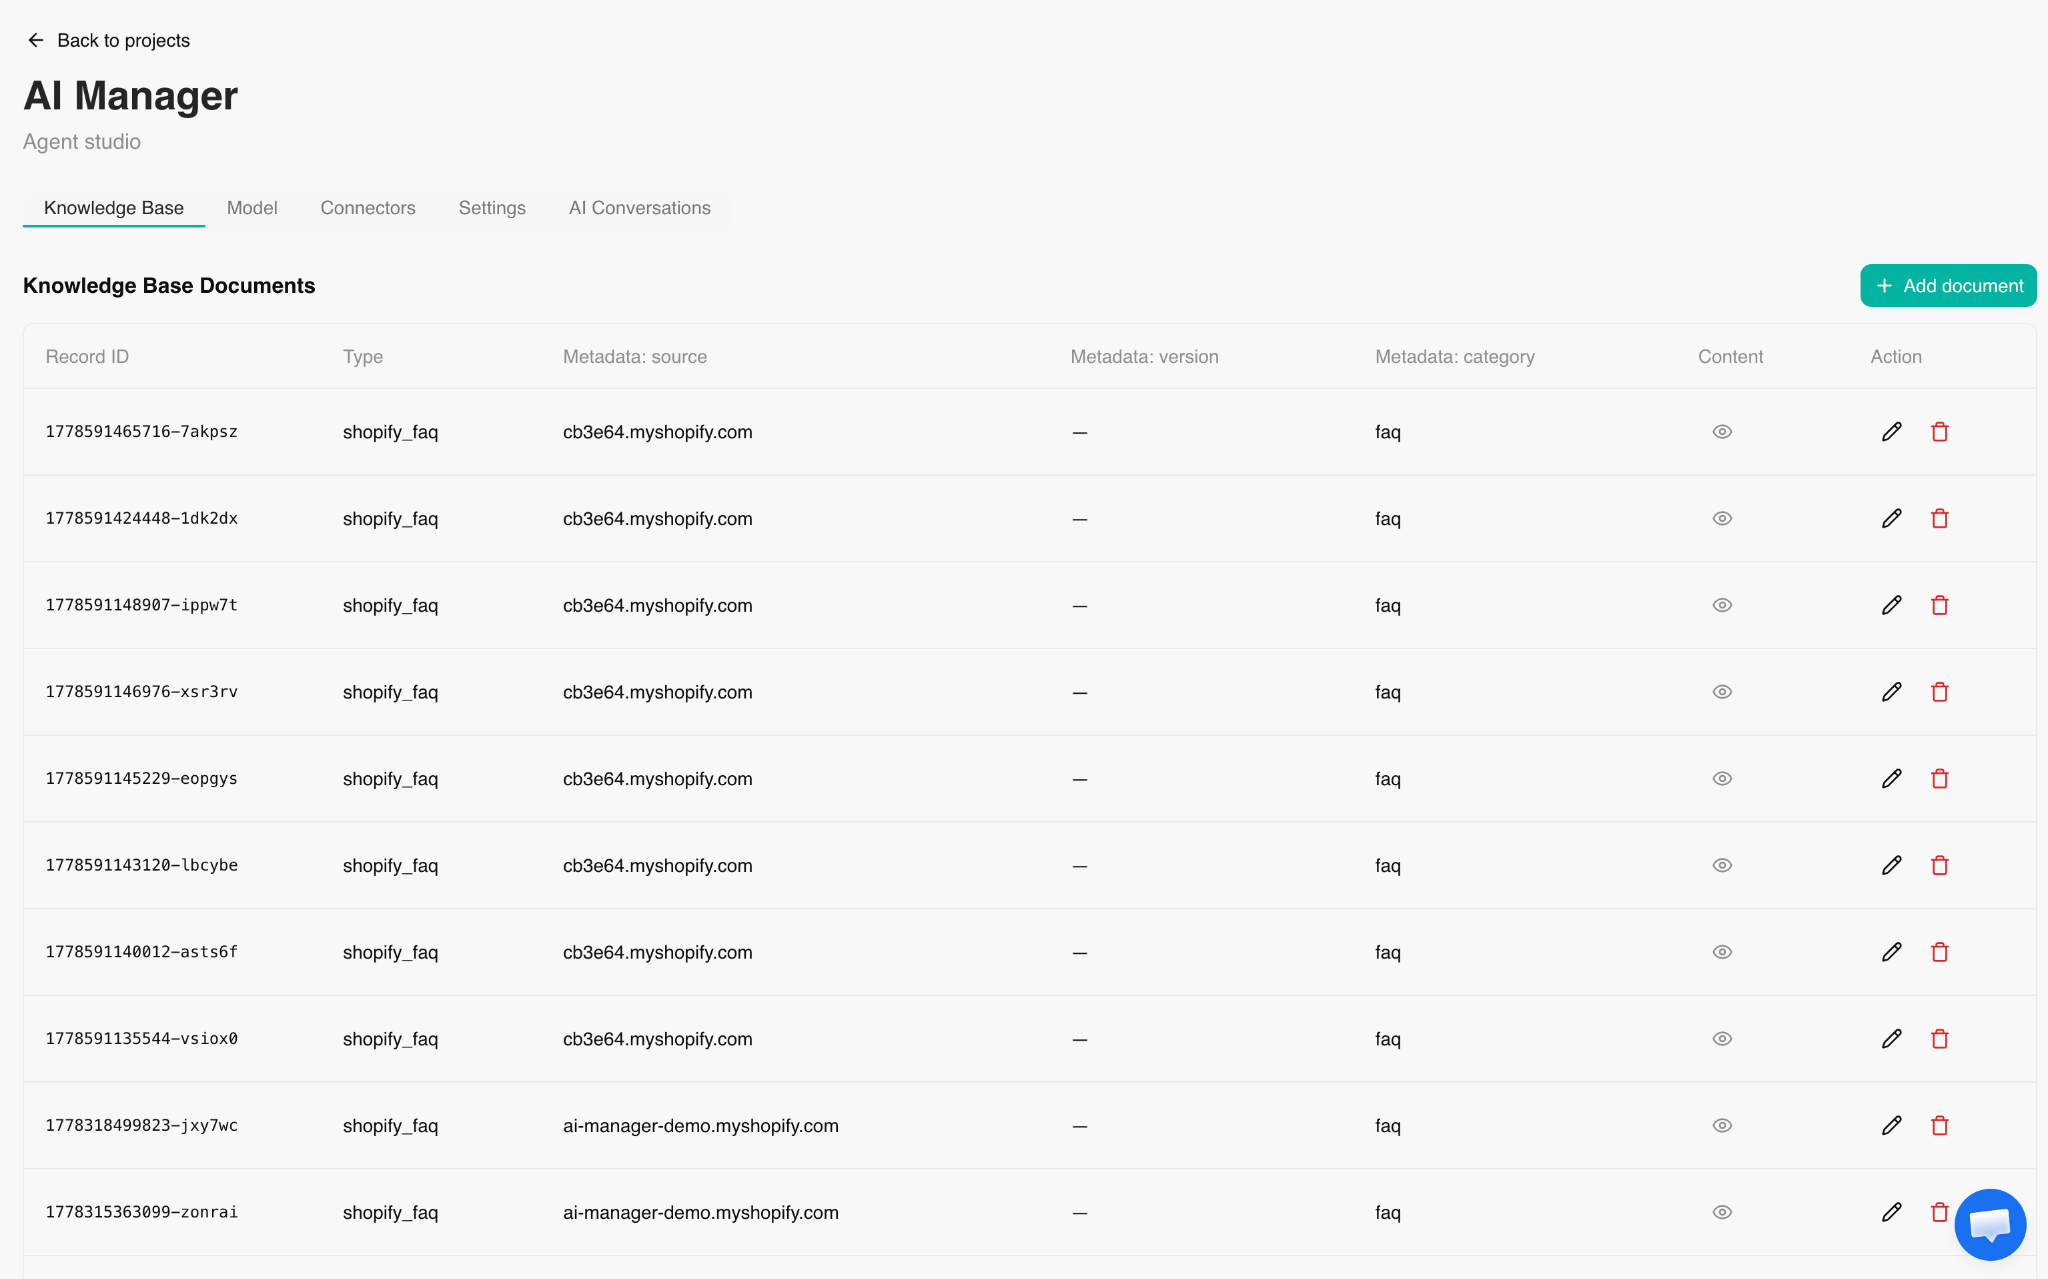Delete record 1778315363099-zonrai
Image resolution: width=2048 pixels, height=1279 pixels.
[1939, 1212]
